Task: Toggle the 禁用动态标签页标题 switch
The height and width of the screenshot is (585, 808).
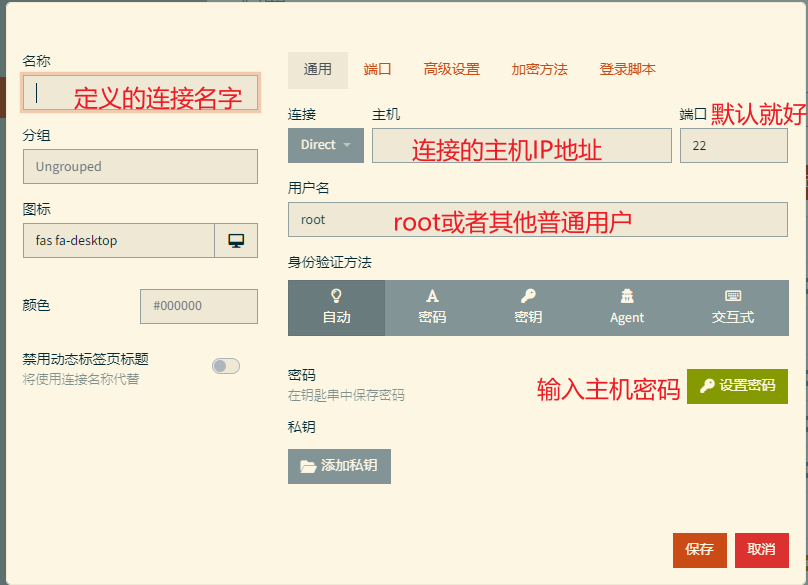Action: click(225, 366)
